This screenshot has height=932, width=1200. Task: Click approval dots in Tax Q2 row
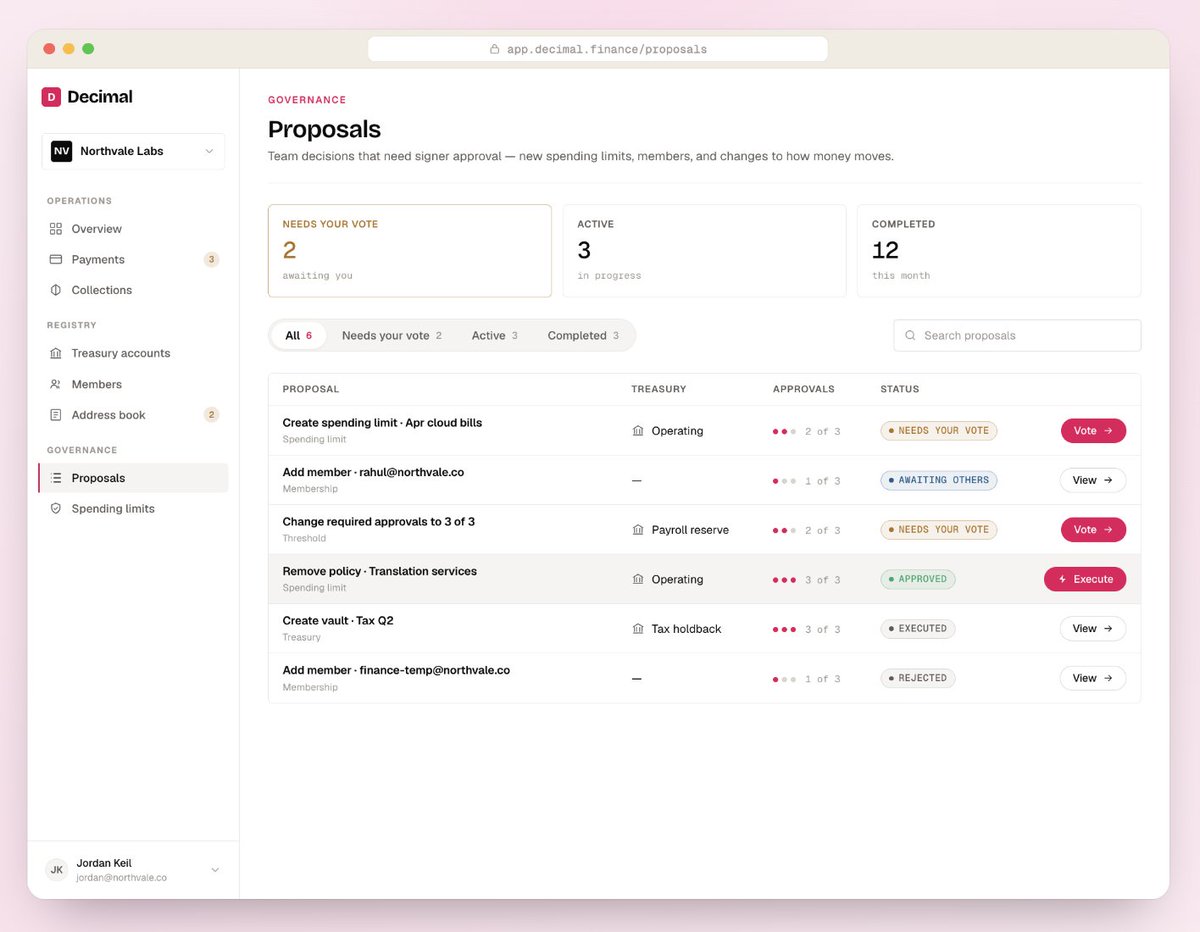point(784,630)
